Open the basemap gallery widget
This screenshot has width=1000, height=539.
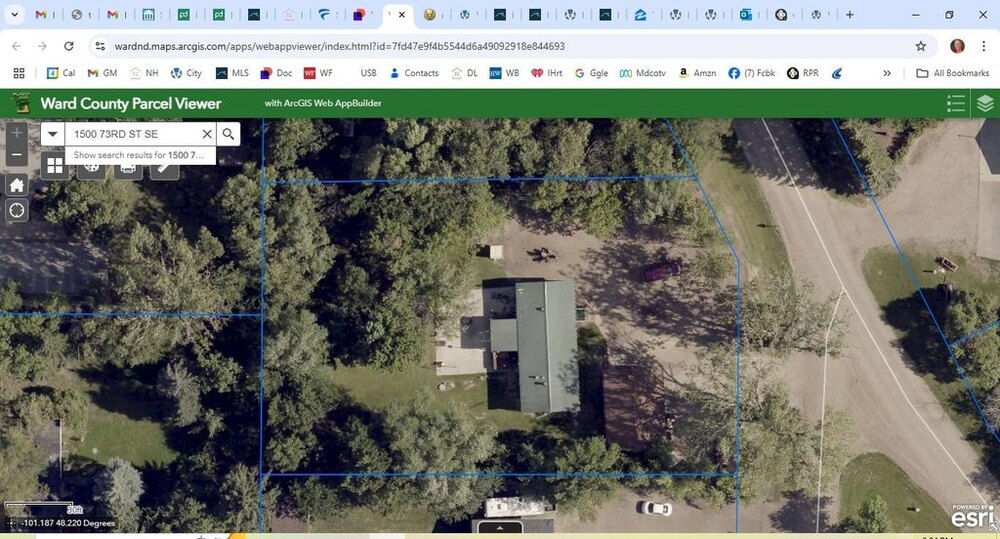[55, 166]
